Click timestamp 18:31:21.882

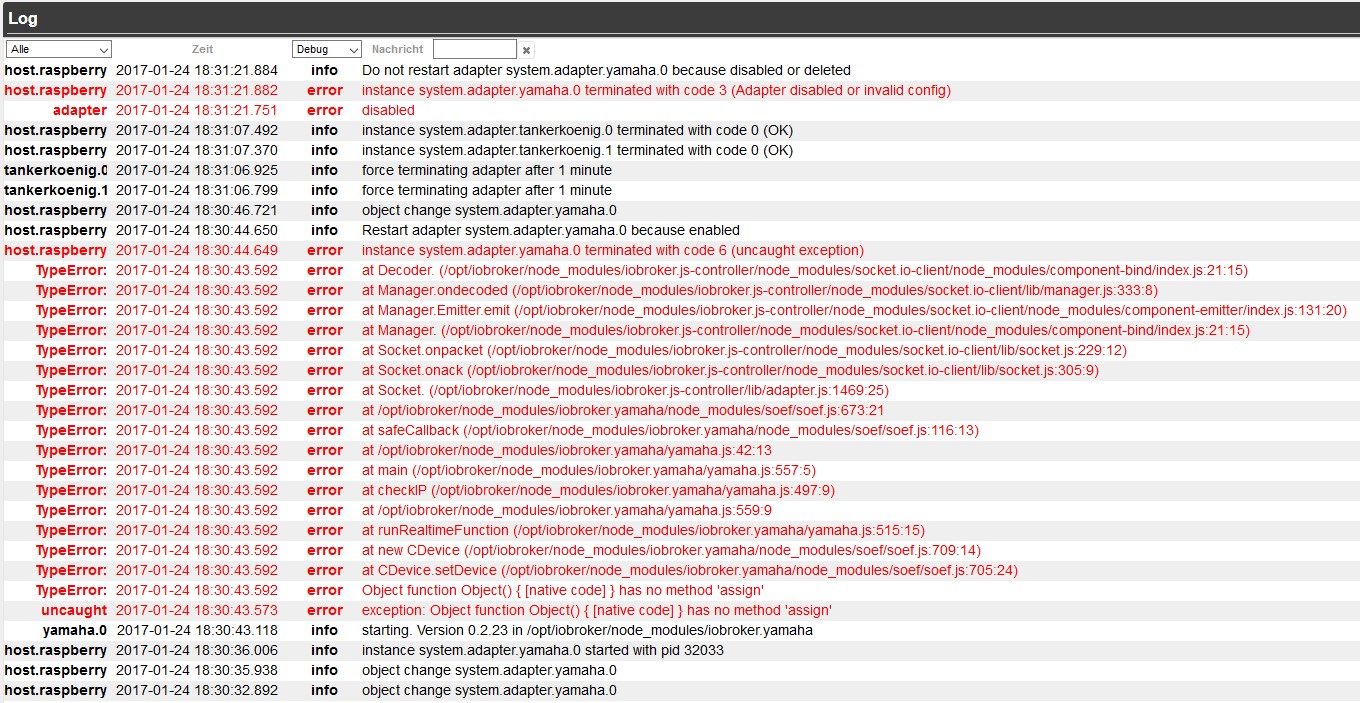[x=197, y=91]
